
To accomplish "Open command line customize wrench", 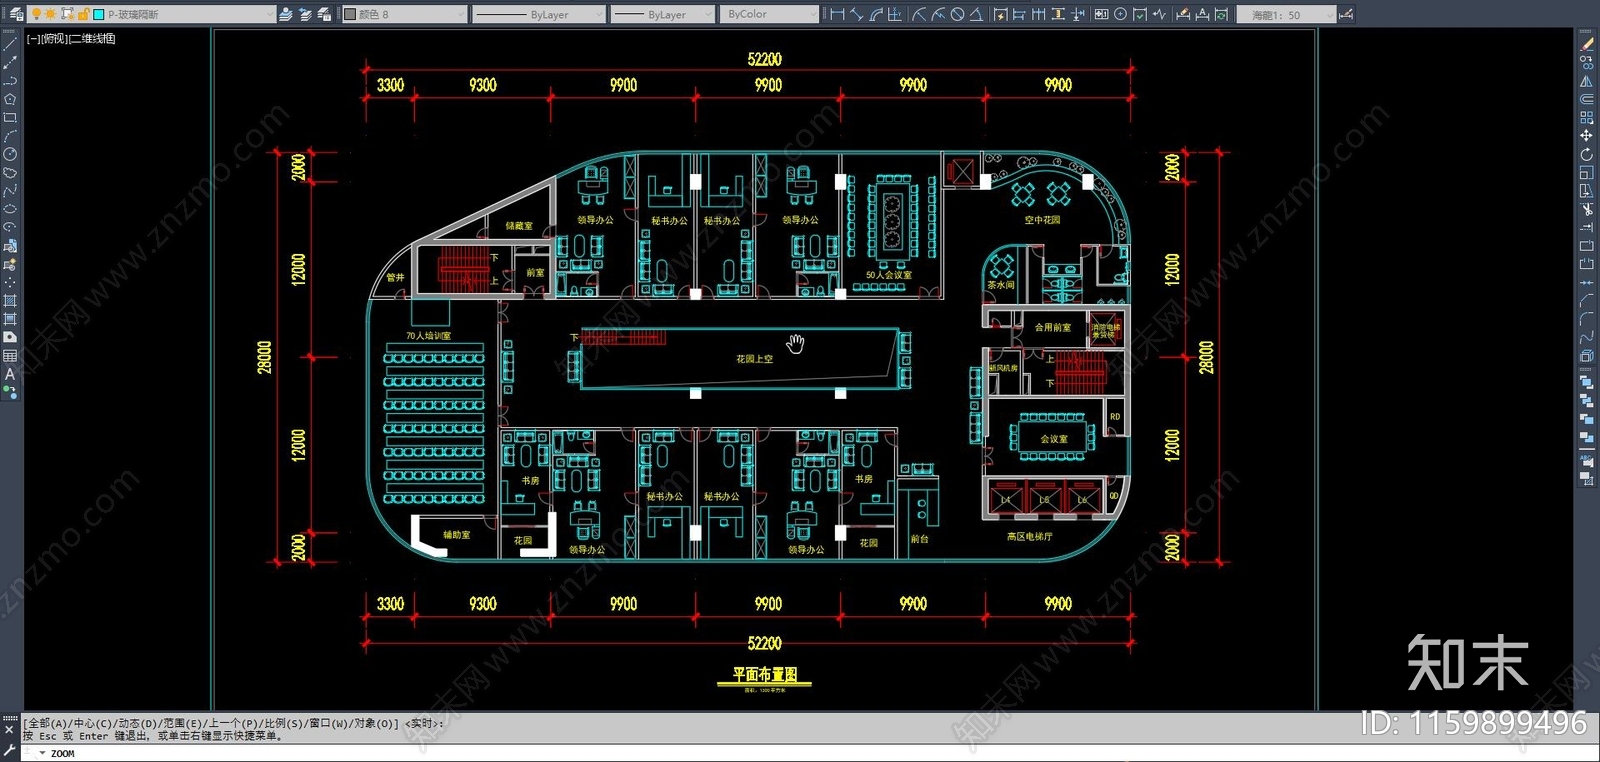I will click(9, 750).
